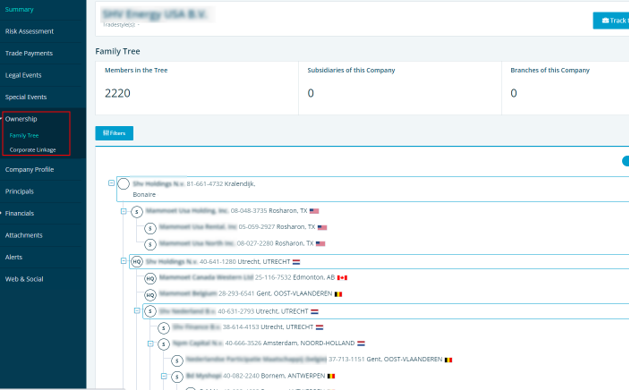Click Belgium flag beside 28-293-6541 Gent

(x=338, y=294)
